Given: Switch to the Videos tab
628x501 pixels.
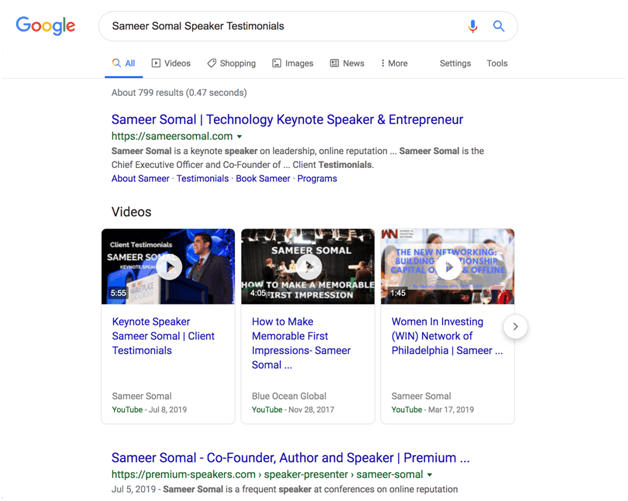Looking at the screenshot, I should click(171, 63).
